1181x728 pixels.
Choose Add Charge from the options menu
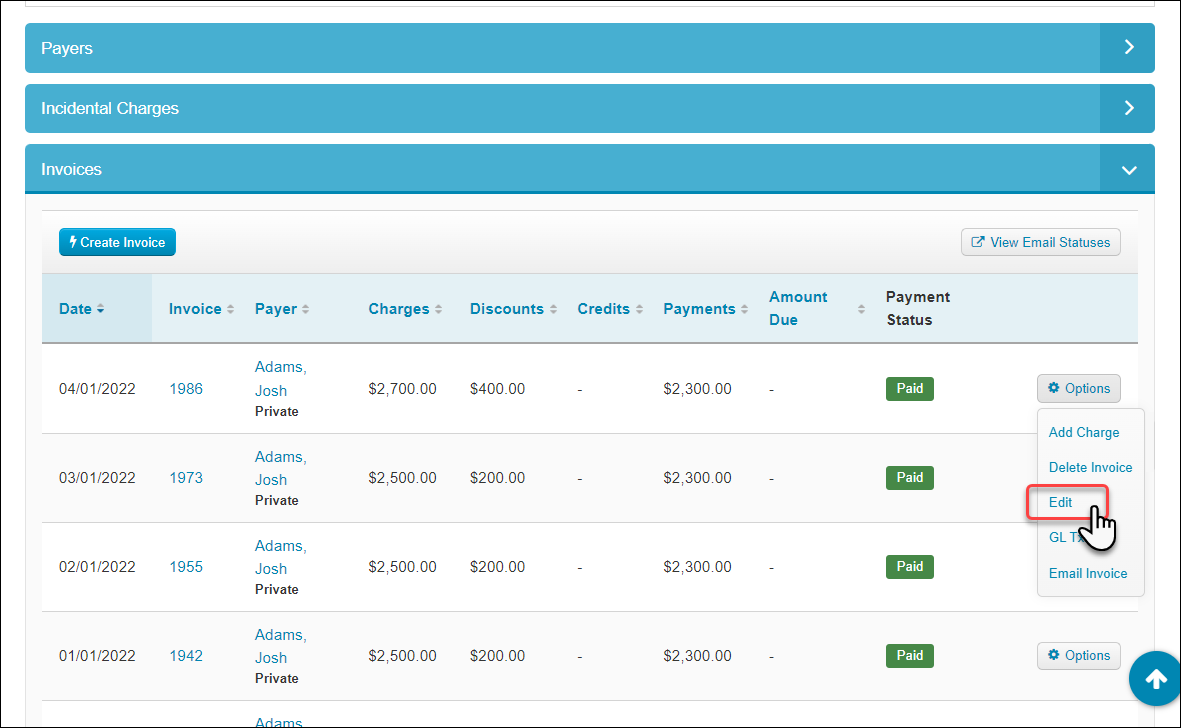[1084, 432]
